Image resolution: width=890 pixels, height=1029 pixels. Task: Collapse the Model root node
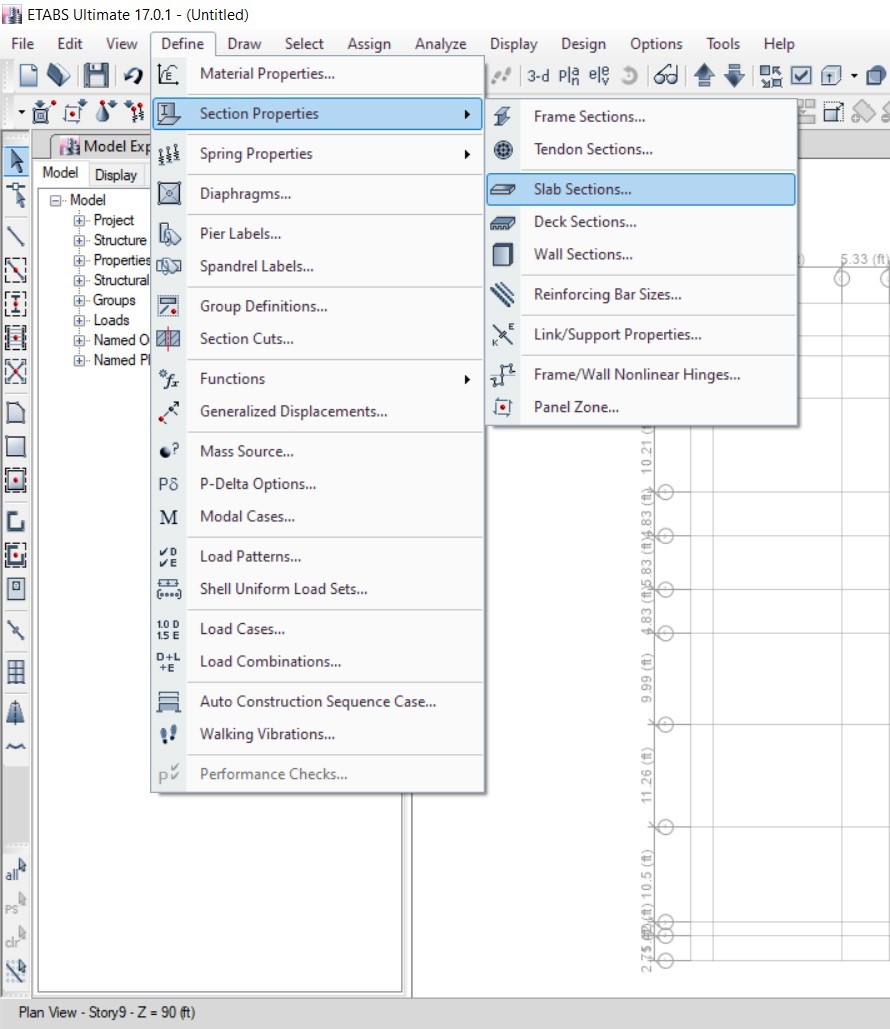point(56,200)
